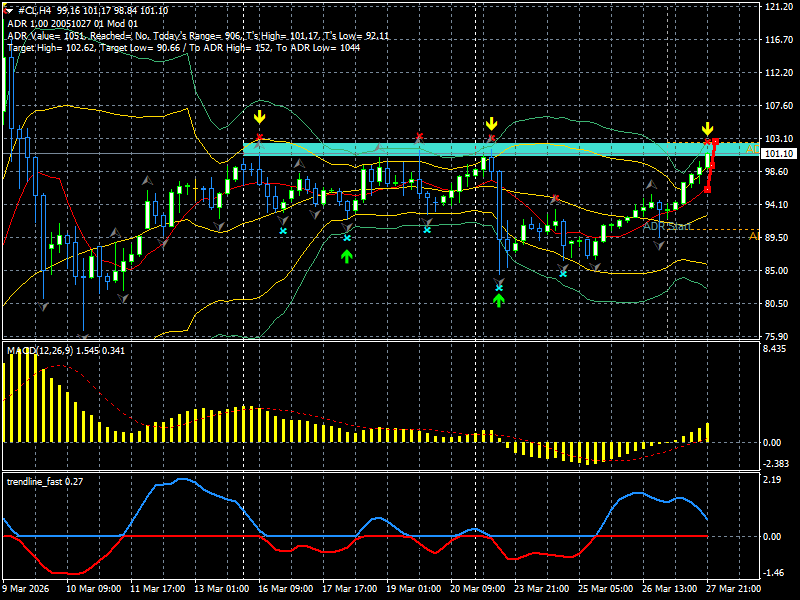Click the rightmost yellow down arrow signal
The image size is (800, 600).
pos(707,129)
